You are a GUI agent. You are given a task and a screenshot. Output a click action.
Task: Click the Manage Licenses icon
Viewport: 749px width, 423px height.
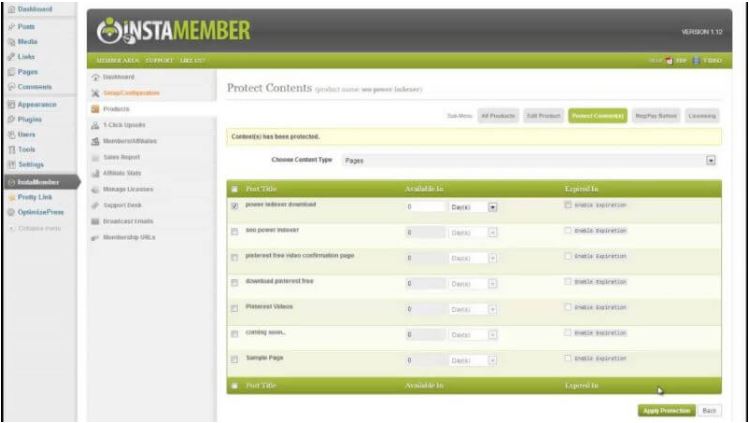pyautogui.click(x=96, y=190)
